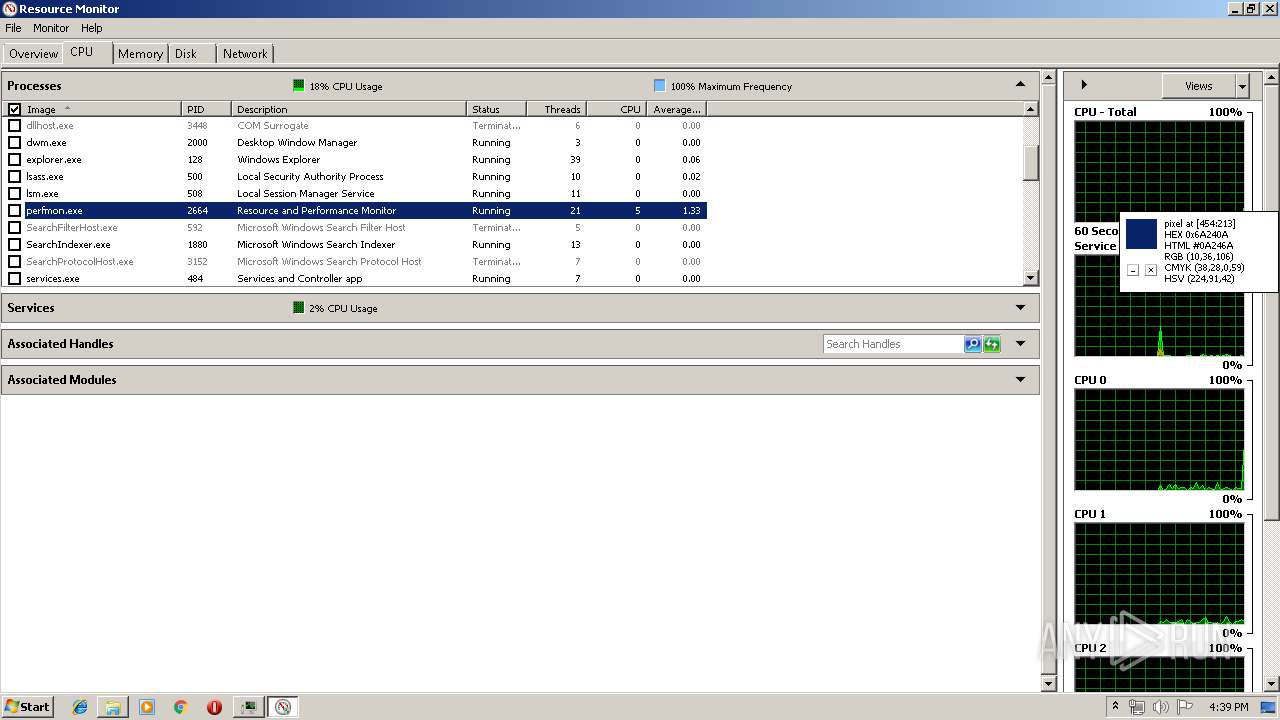Check the dllhost.exe process checkbox
This screenshot has width=1280, height=720.
pos(14,126)
